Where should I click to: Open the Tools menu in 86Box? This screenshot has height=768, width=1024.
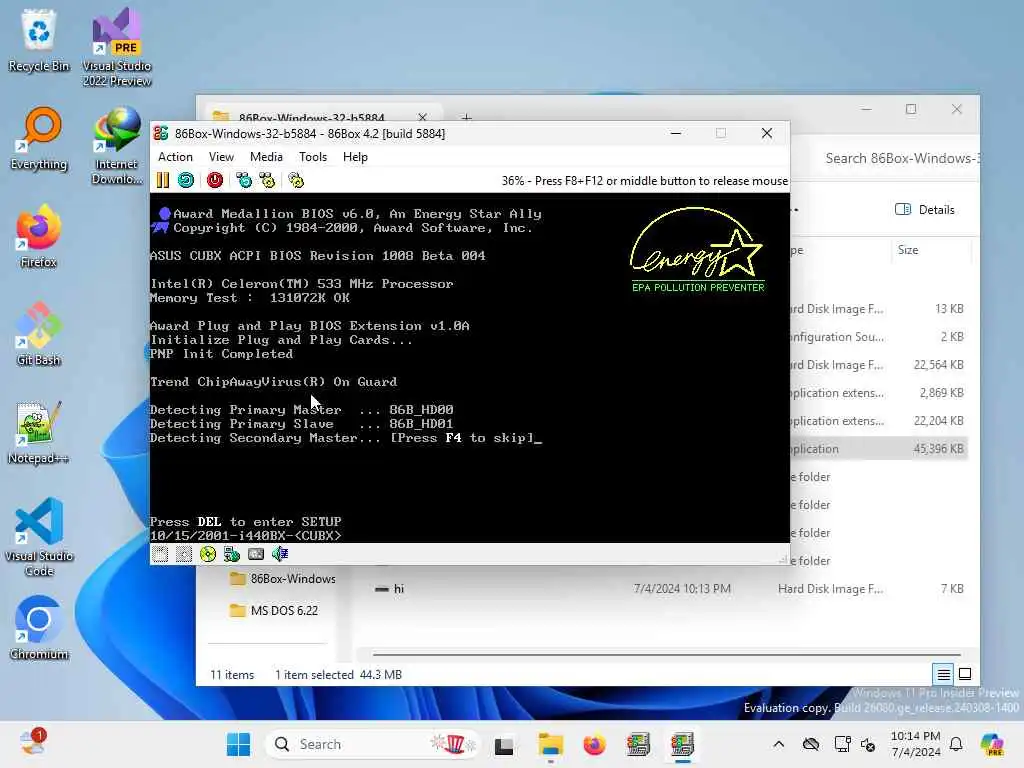click(313, 157)
